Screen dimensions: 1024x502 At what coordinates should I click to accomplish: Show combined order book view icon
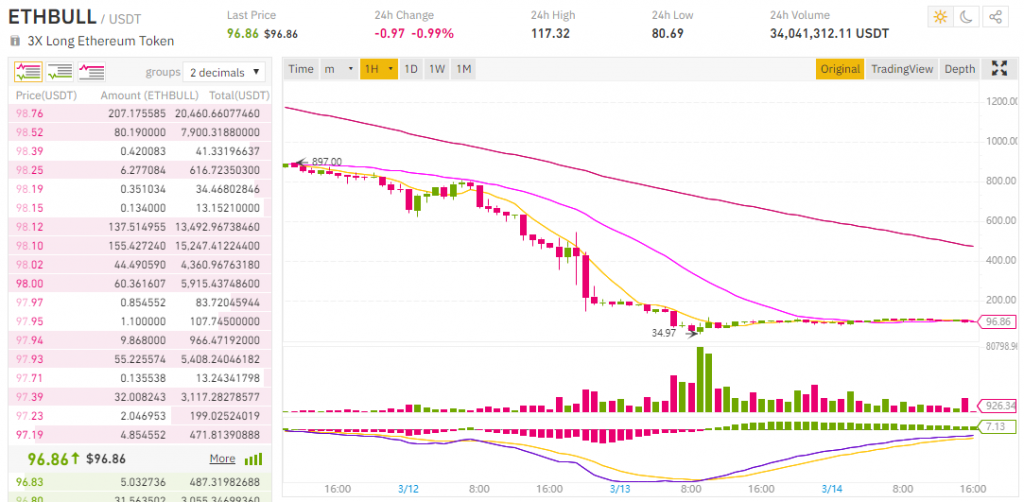coord(28,72)
